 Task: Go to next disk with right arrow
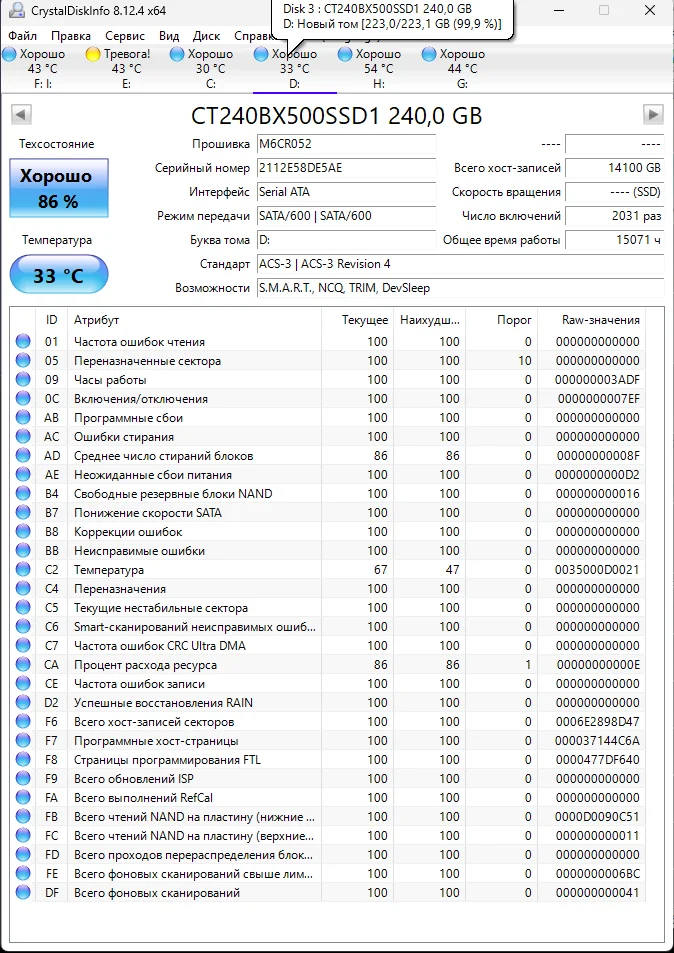click(x=653, y=114)
